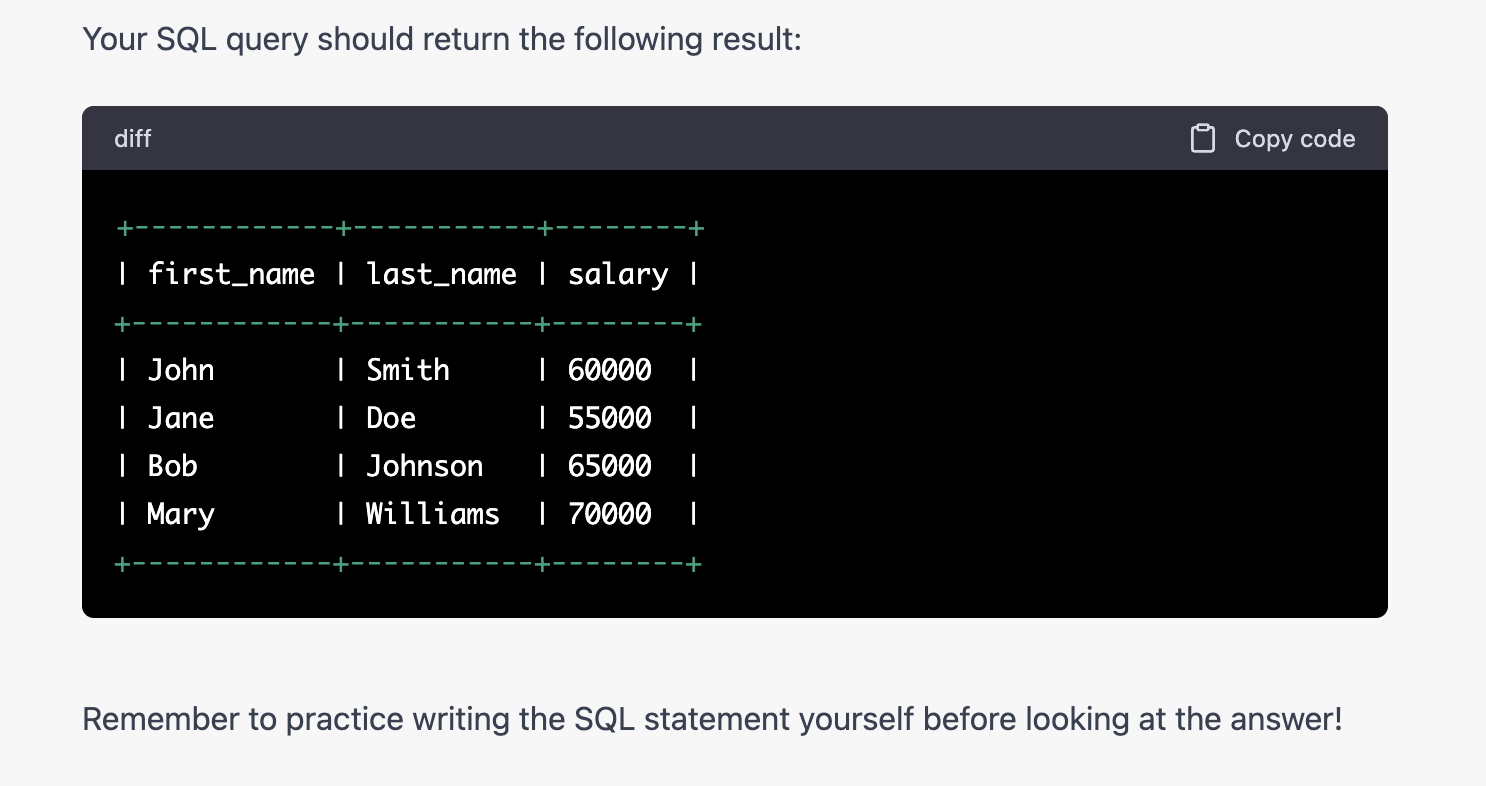Click the last name Johnson
The height and width of the screenshot is (786, 1486).
424,466
